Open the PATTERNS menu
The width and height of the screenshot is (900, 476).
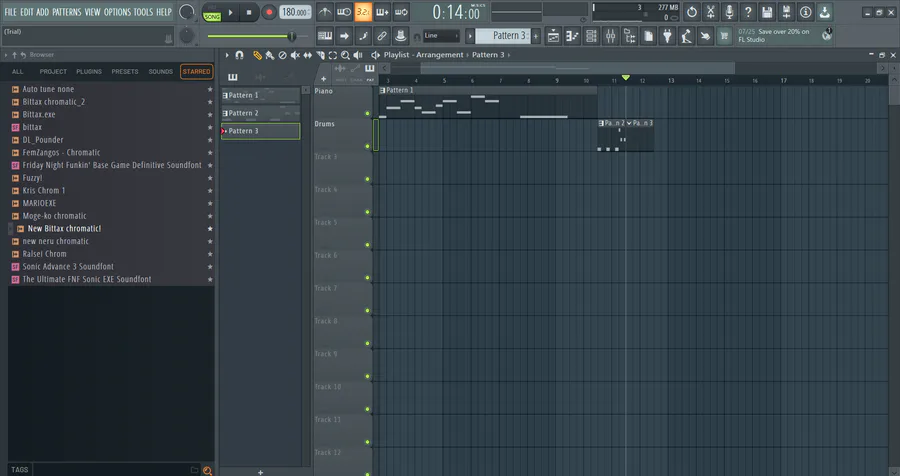[67, 12]
